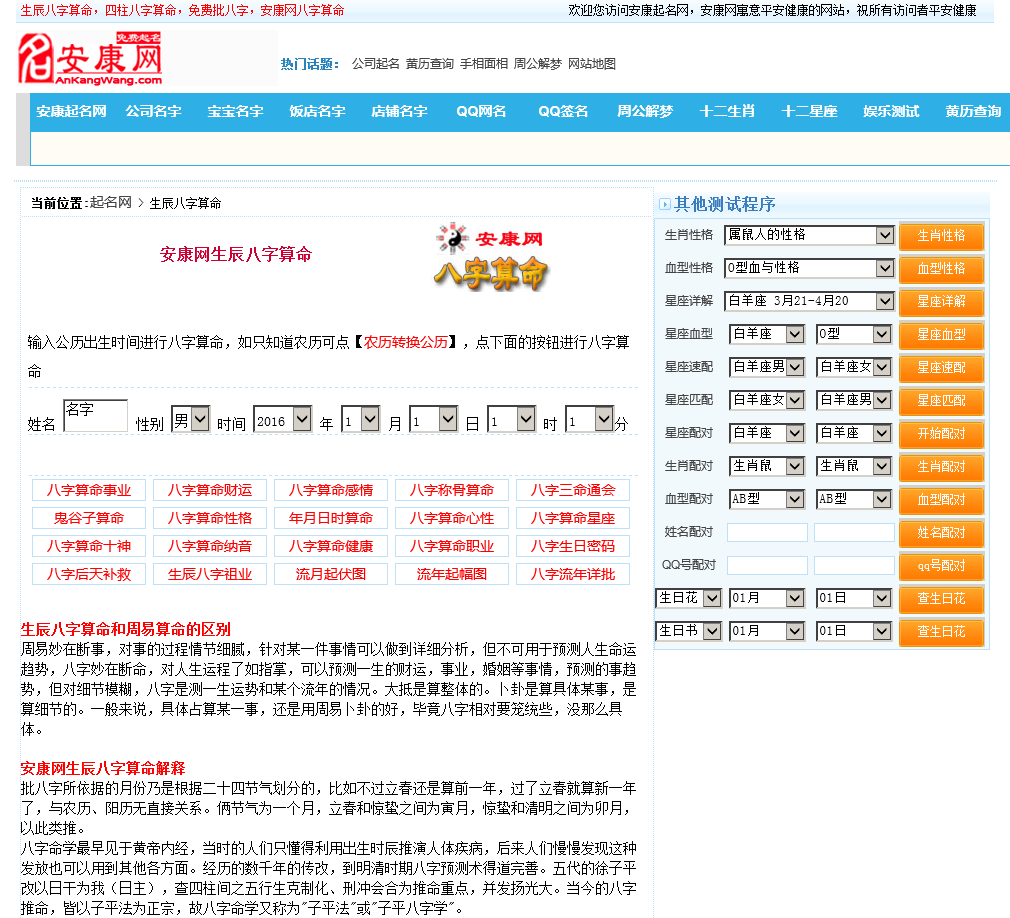Viewport: 1010px width, 918px height.
Task: Open the O型 dropdown in 星座血型 row
Action: (854, 334)
